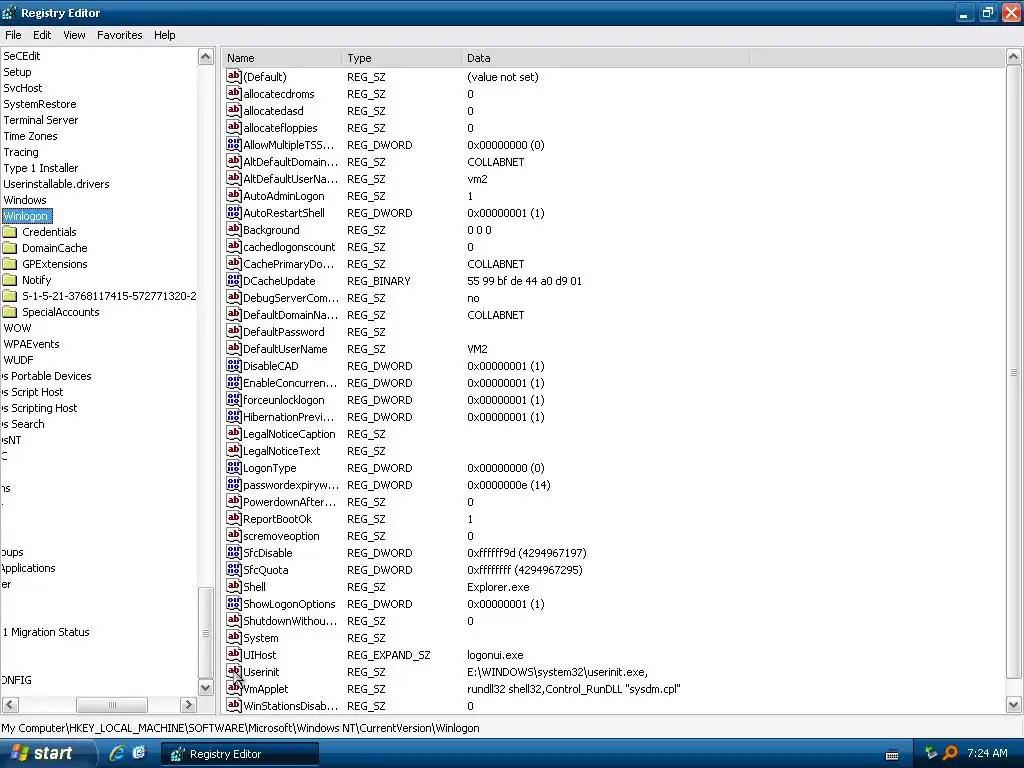Select the Winlogon key in the tree

[x=26, y=216]
